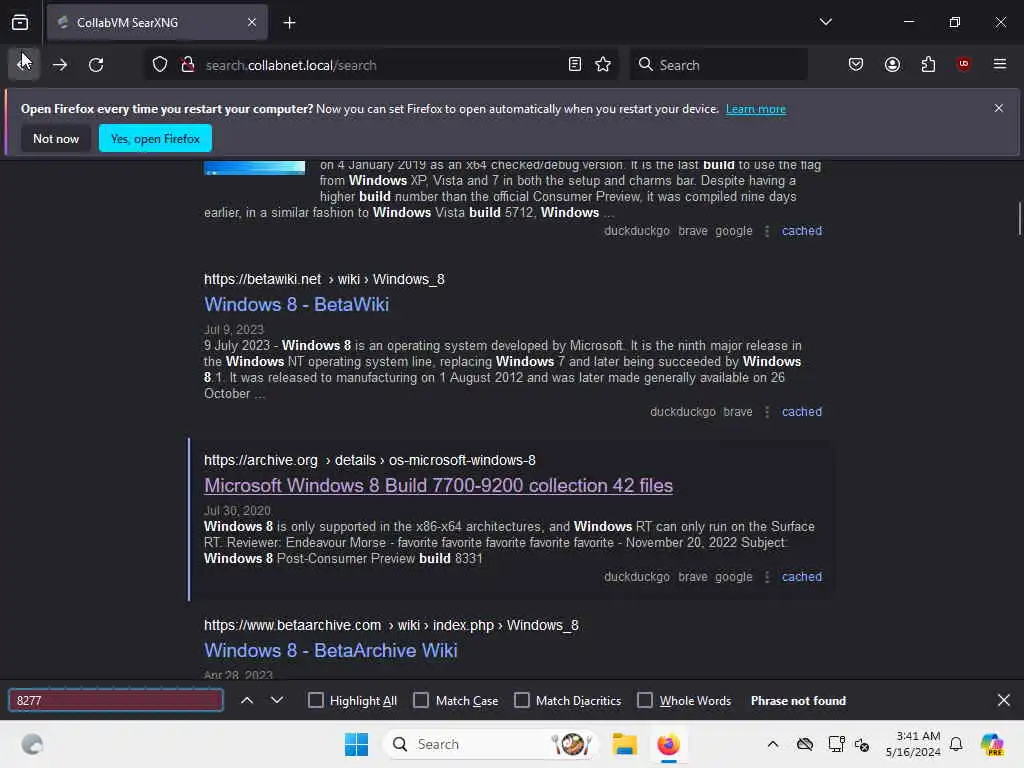Open the uBlock Origin extension icon
The width and height of the screenshot is (1024, 768).
(x=963, y=64)
